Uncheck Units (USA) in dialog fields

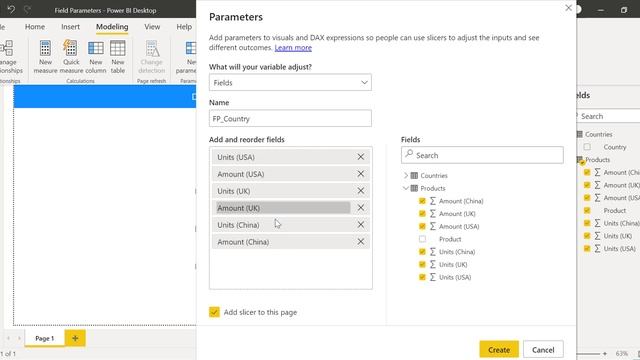click(x=422, y=277)
